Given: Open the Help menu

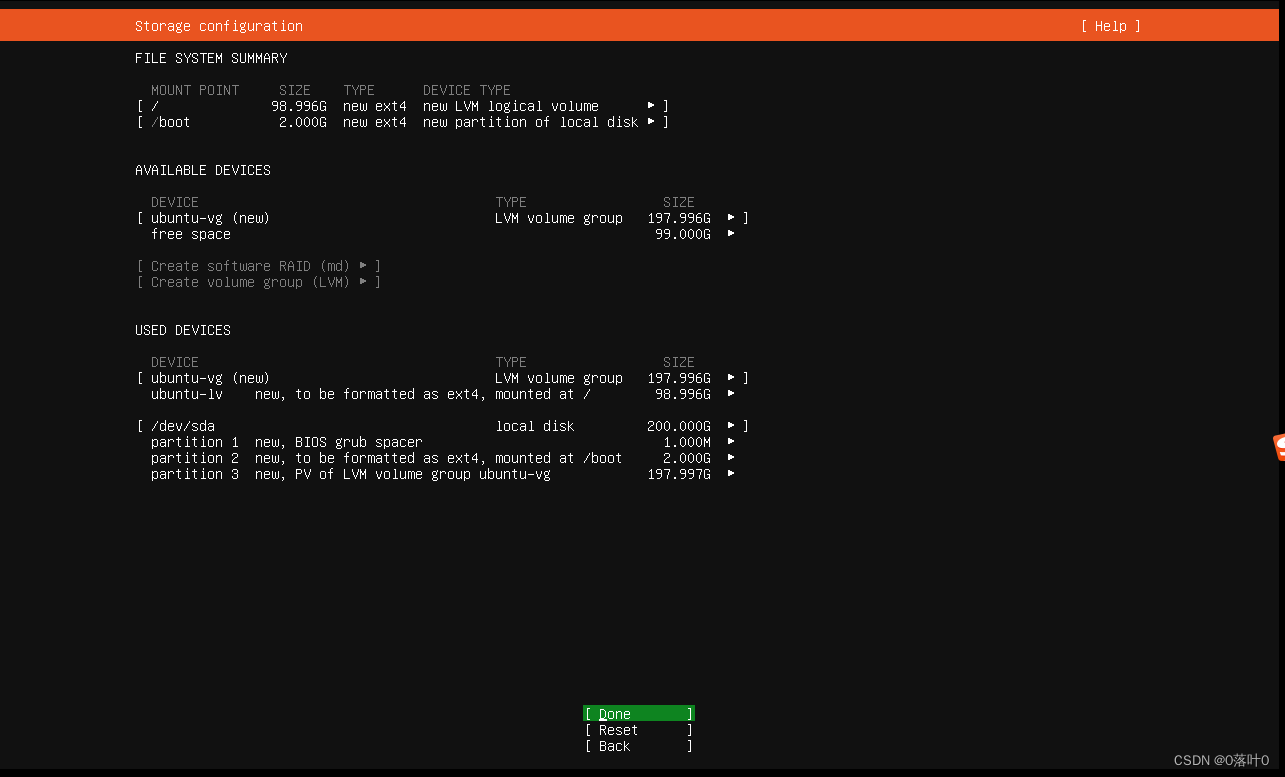Looking at the screenshot, I should pos(1110,26).
